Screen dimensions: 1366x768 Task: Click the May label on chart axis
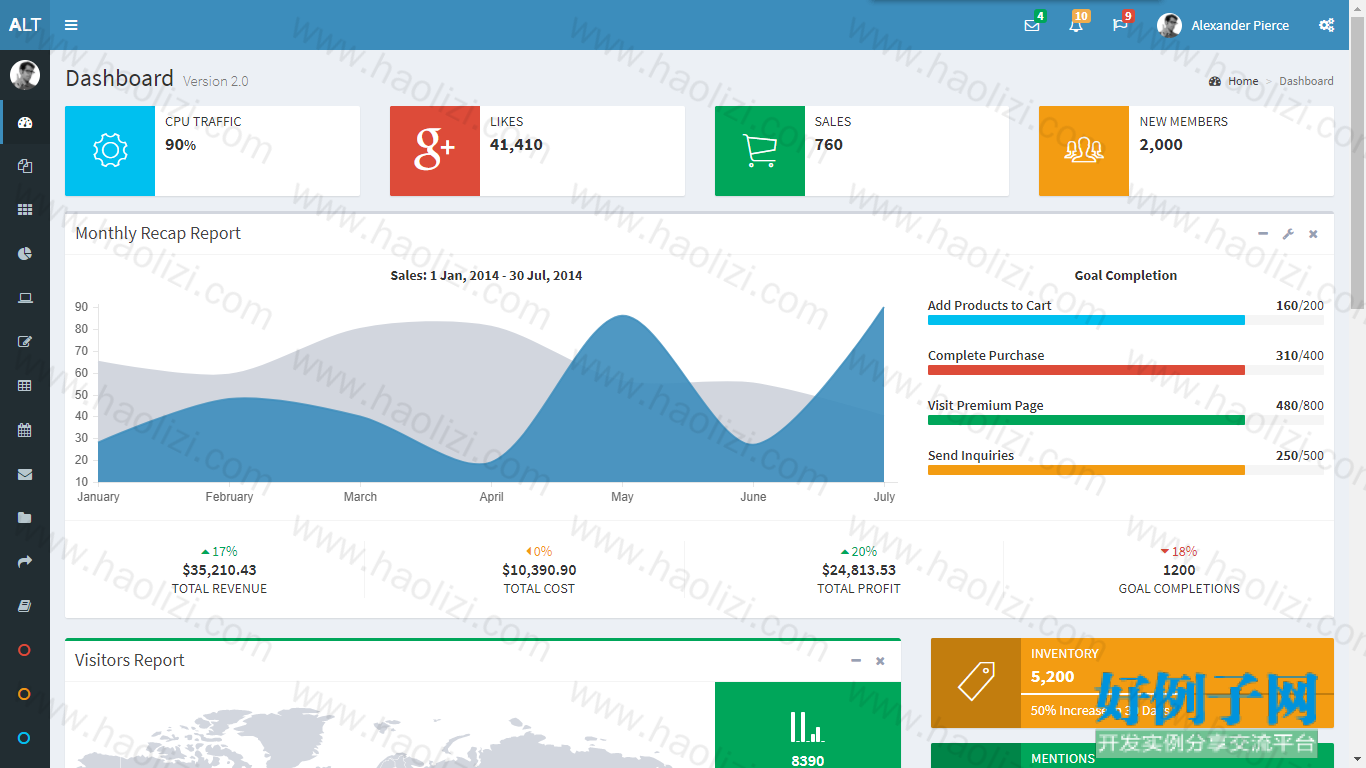click(x=622, y=497)
